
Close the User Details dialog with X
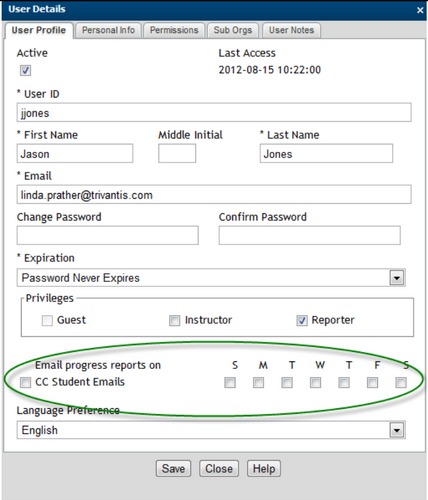pyautogui.click(x=420, y=10)
